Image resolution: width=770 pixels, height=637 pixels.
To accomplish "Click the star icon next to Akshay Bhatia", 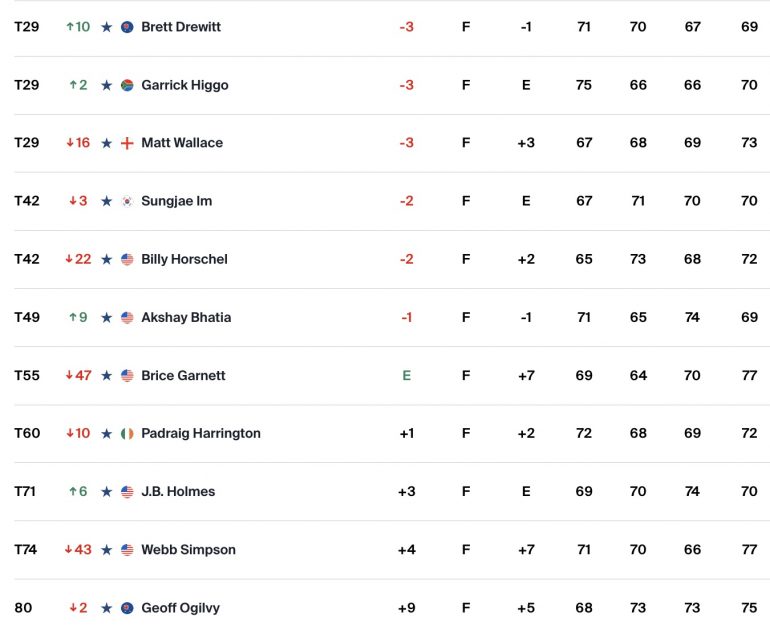I will [107, 318].
